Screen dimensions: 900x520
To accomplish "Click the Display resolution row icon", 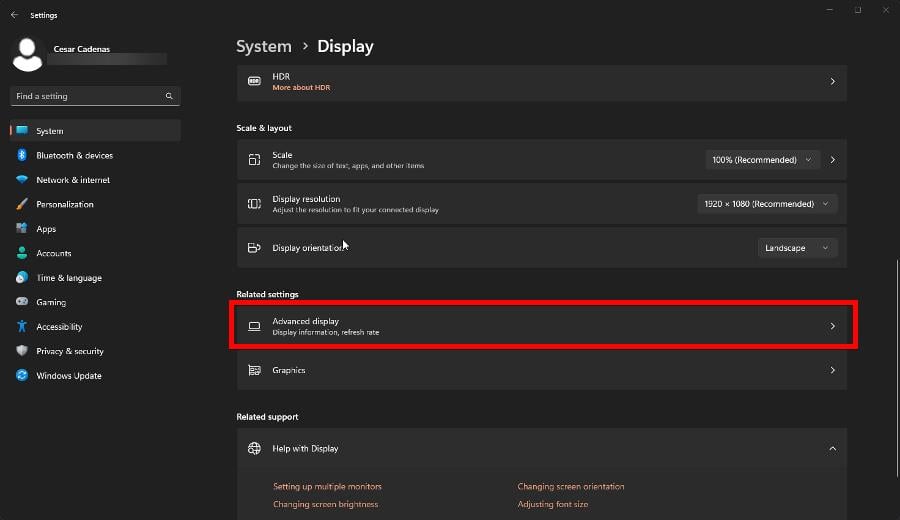I will (x=254, y=204).
